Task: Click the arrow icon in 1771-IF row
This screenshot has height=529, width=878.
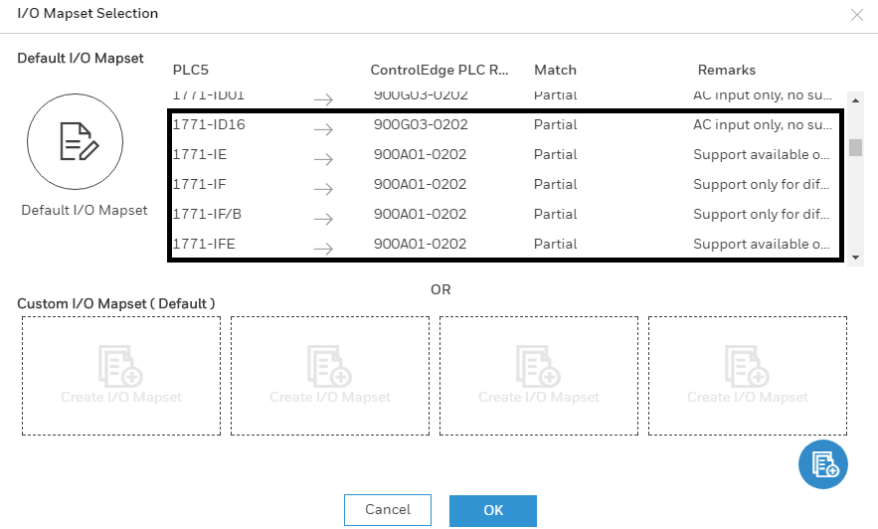Action: [323, 189]
